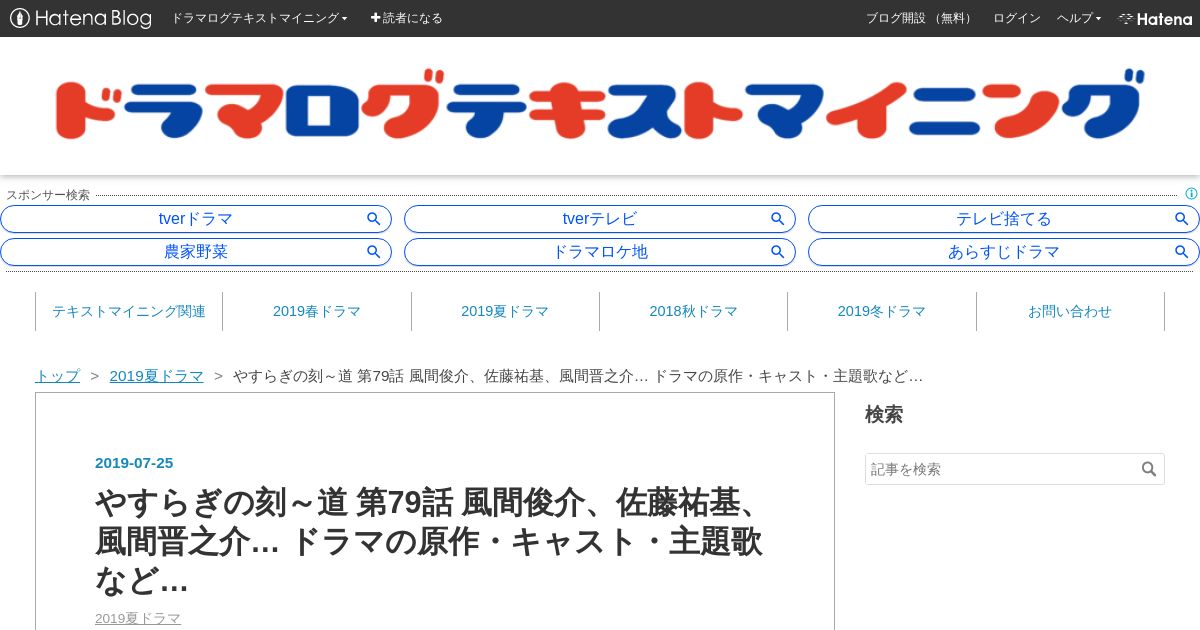Click 2019夏ドラマ category tag under title

pyautogui.click(x=138, y=619)
